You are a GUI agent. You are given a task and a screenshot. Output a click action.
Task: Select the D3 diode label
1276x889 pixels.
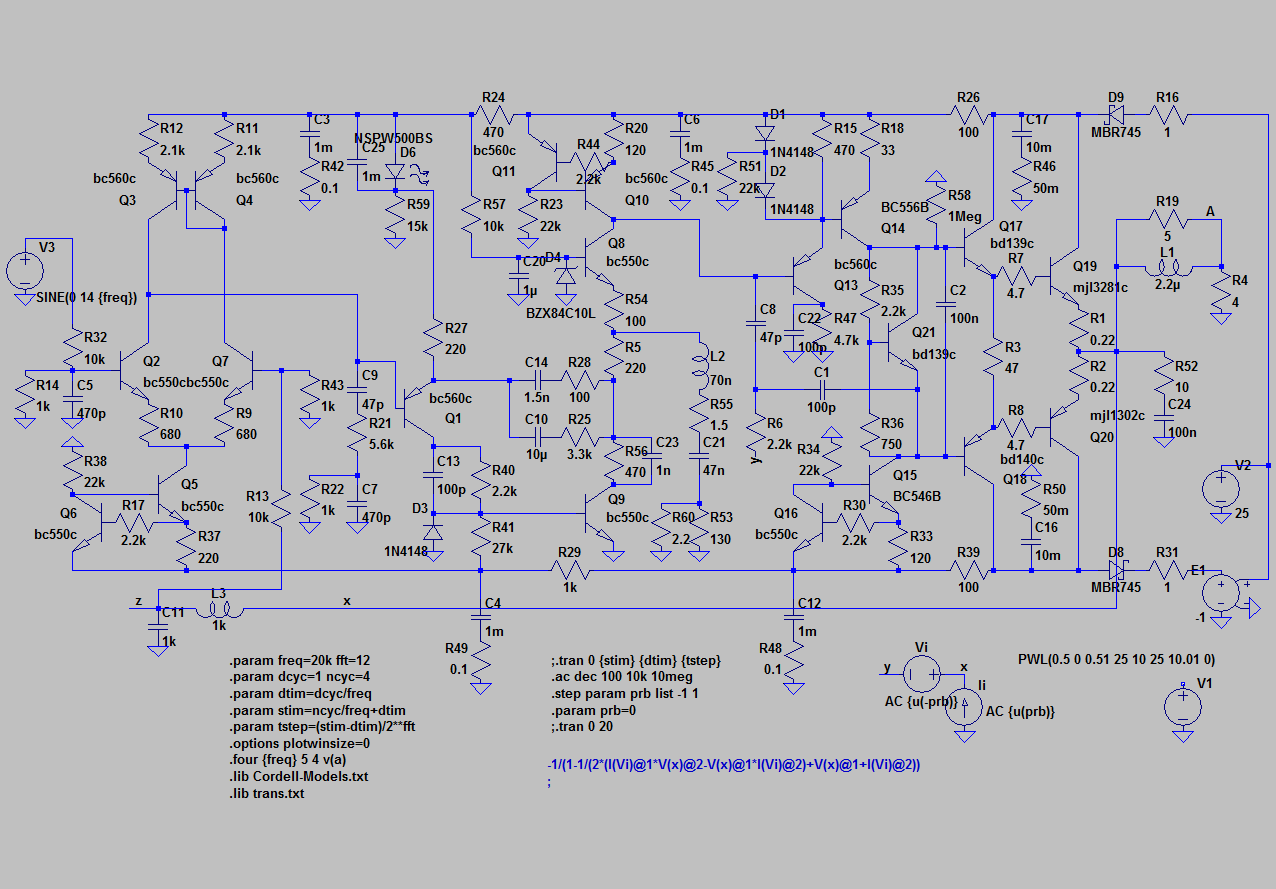pos(420,509)
